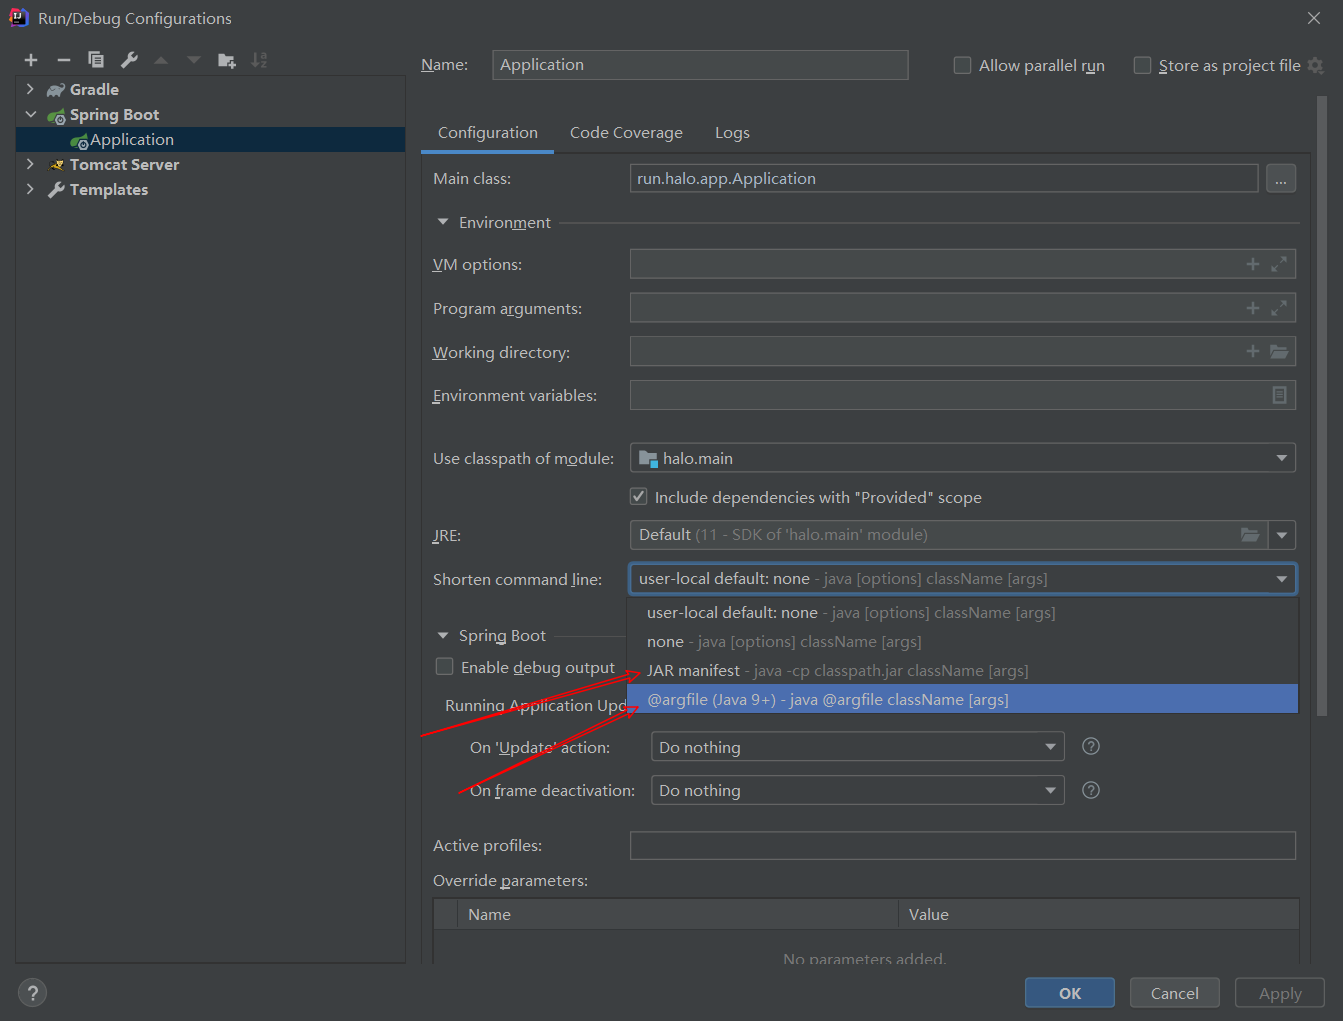Copy configuration icon in toolbar
Viewport: 1343px width, 1021px height.
(96, 60)
